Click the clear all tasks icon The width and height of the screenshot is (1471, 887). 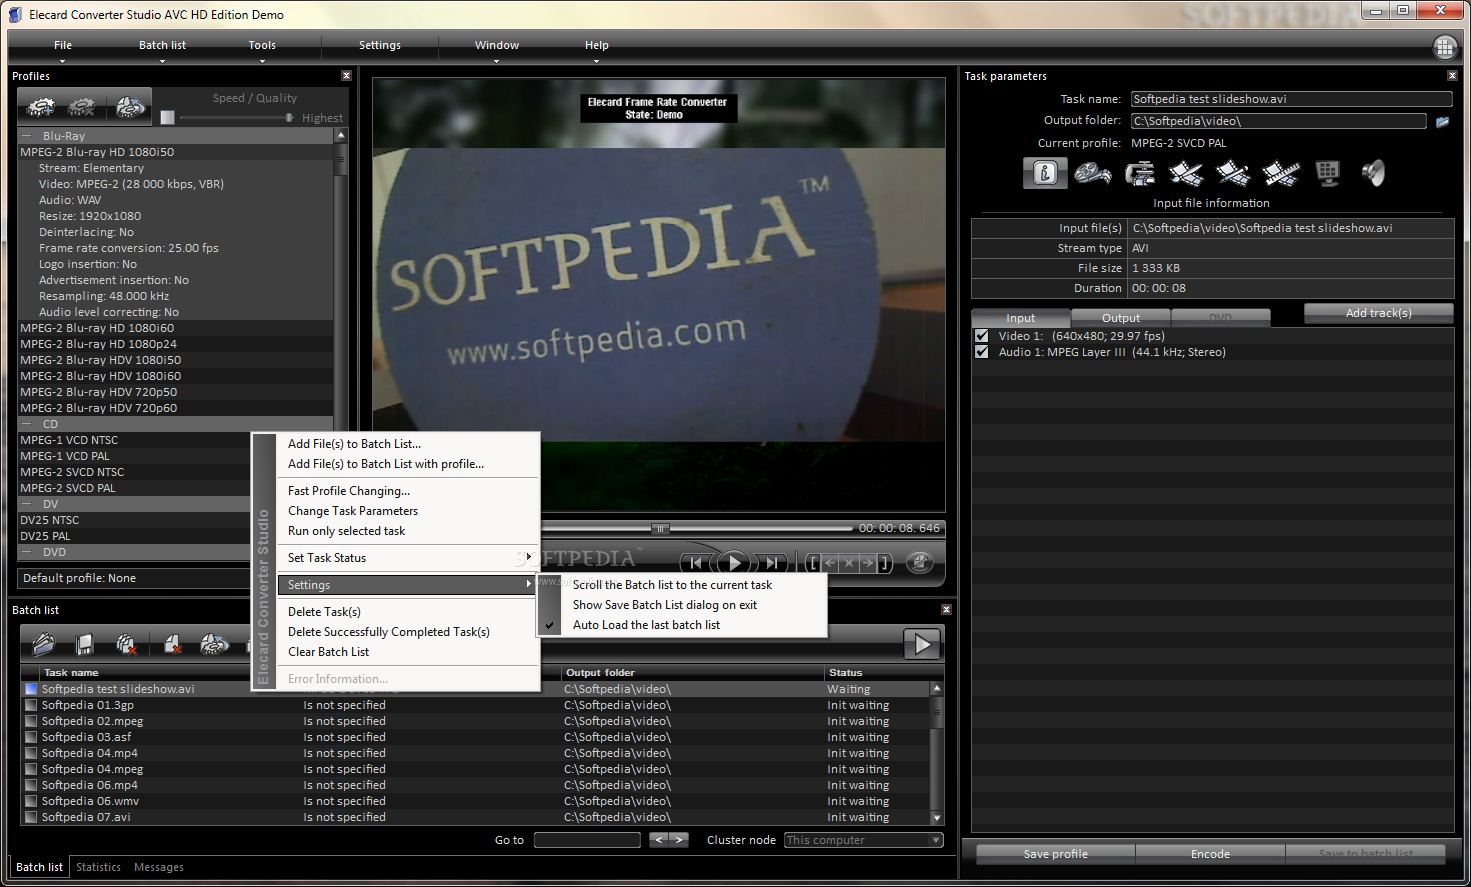coord(127,644)
